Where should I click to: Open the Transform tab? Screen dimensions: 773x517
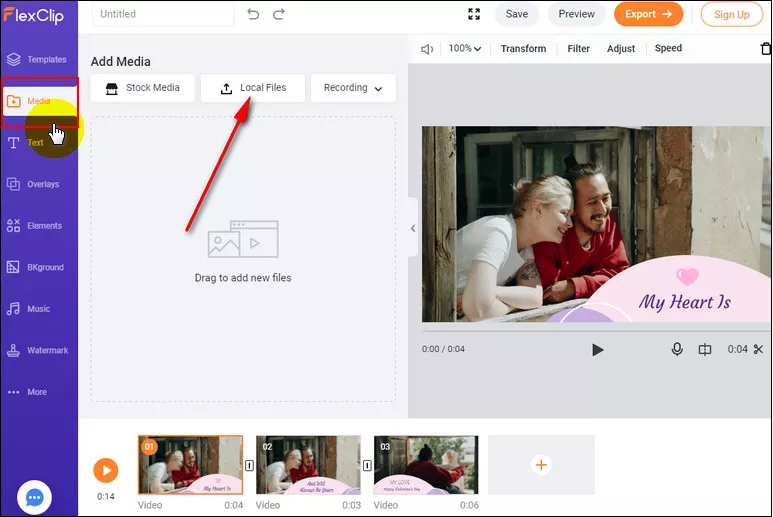[x=524, y=48]
